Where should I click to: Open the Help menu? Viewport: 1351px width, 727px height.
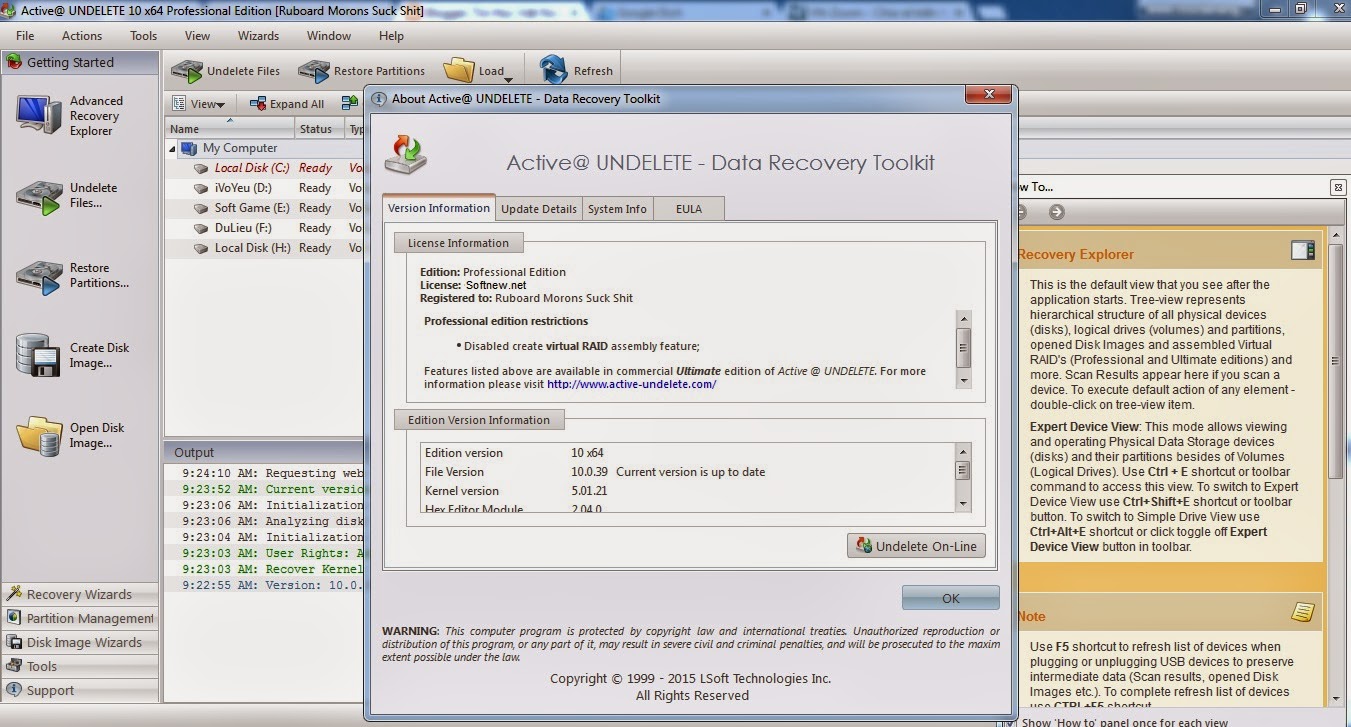click(391, 36)
